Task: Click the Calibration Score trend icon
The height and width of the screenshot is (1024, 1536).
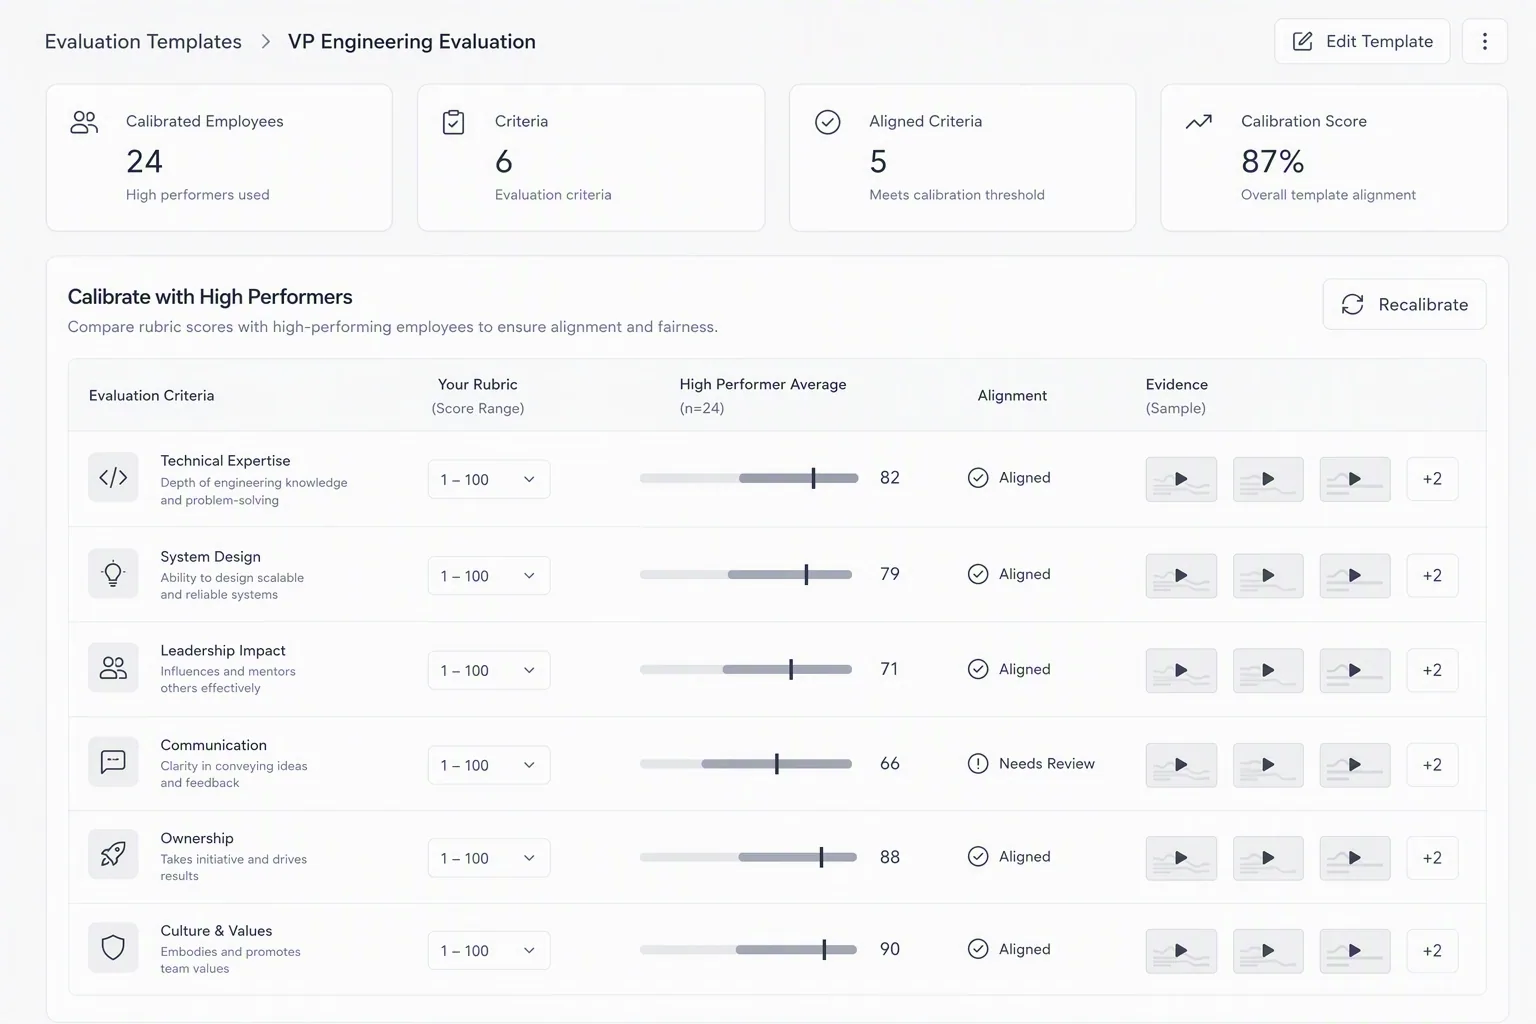Action: coord(1199,122)
